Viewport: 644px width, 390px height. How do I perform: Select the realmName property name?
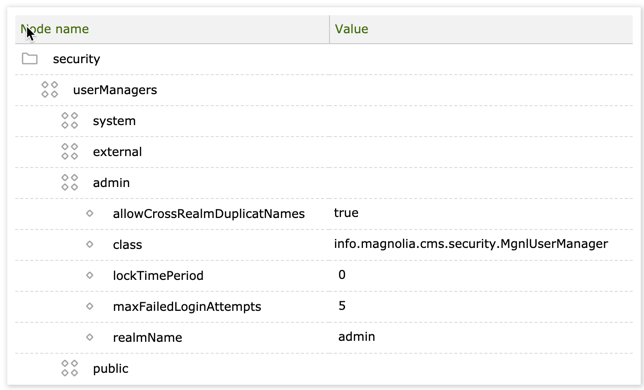[x=147, y=337]
